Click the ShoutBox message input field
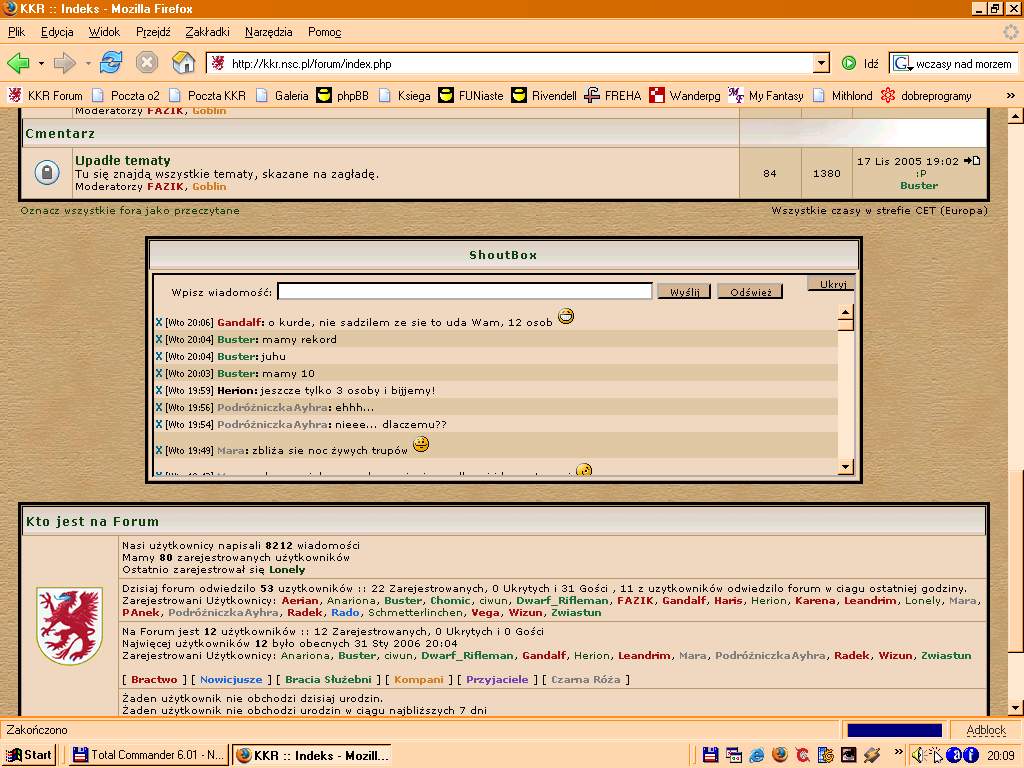1024x768 pixels. [464, 291]
